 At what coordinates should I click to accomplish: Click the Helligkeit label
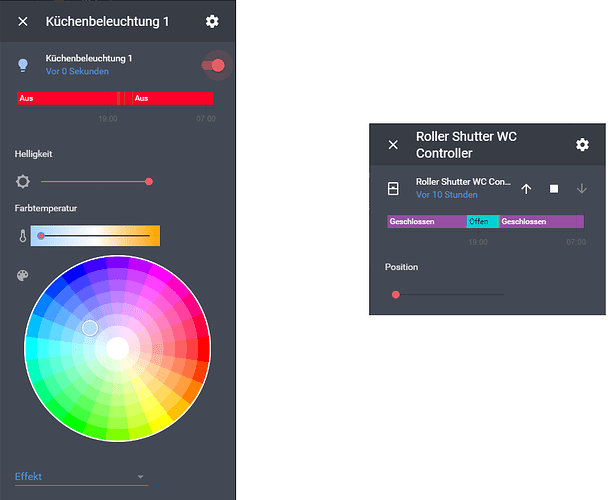point(33,154)
